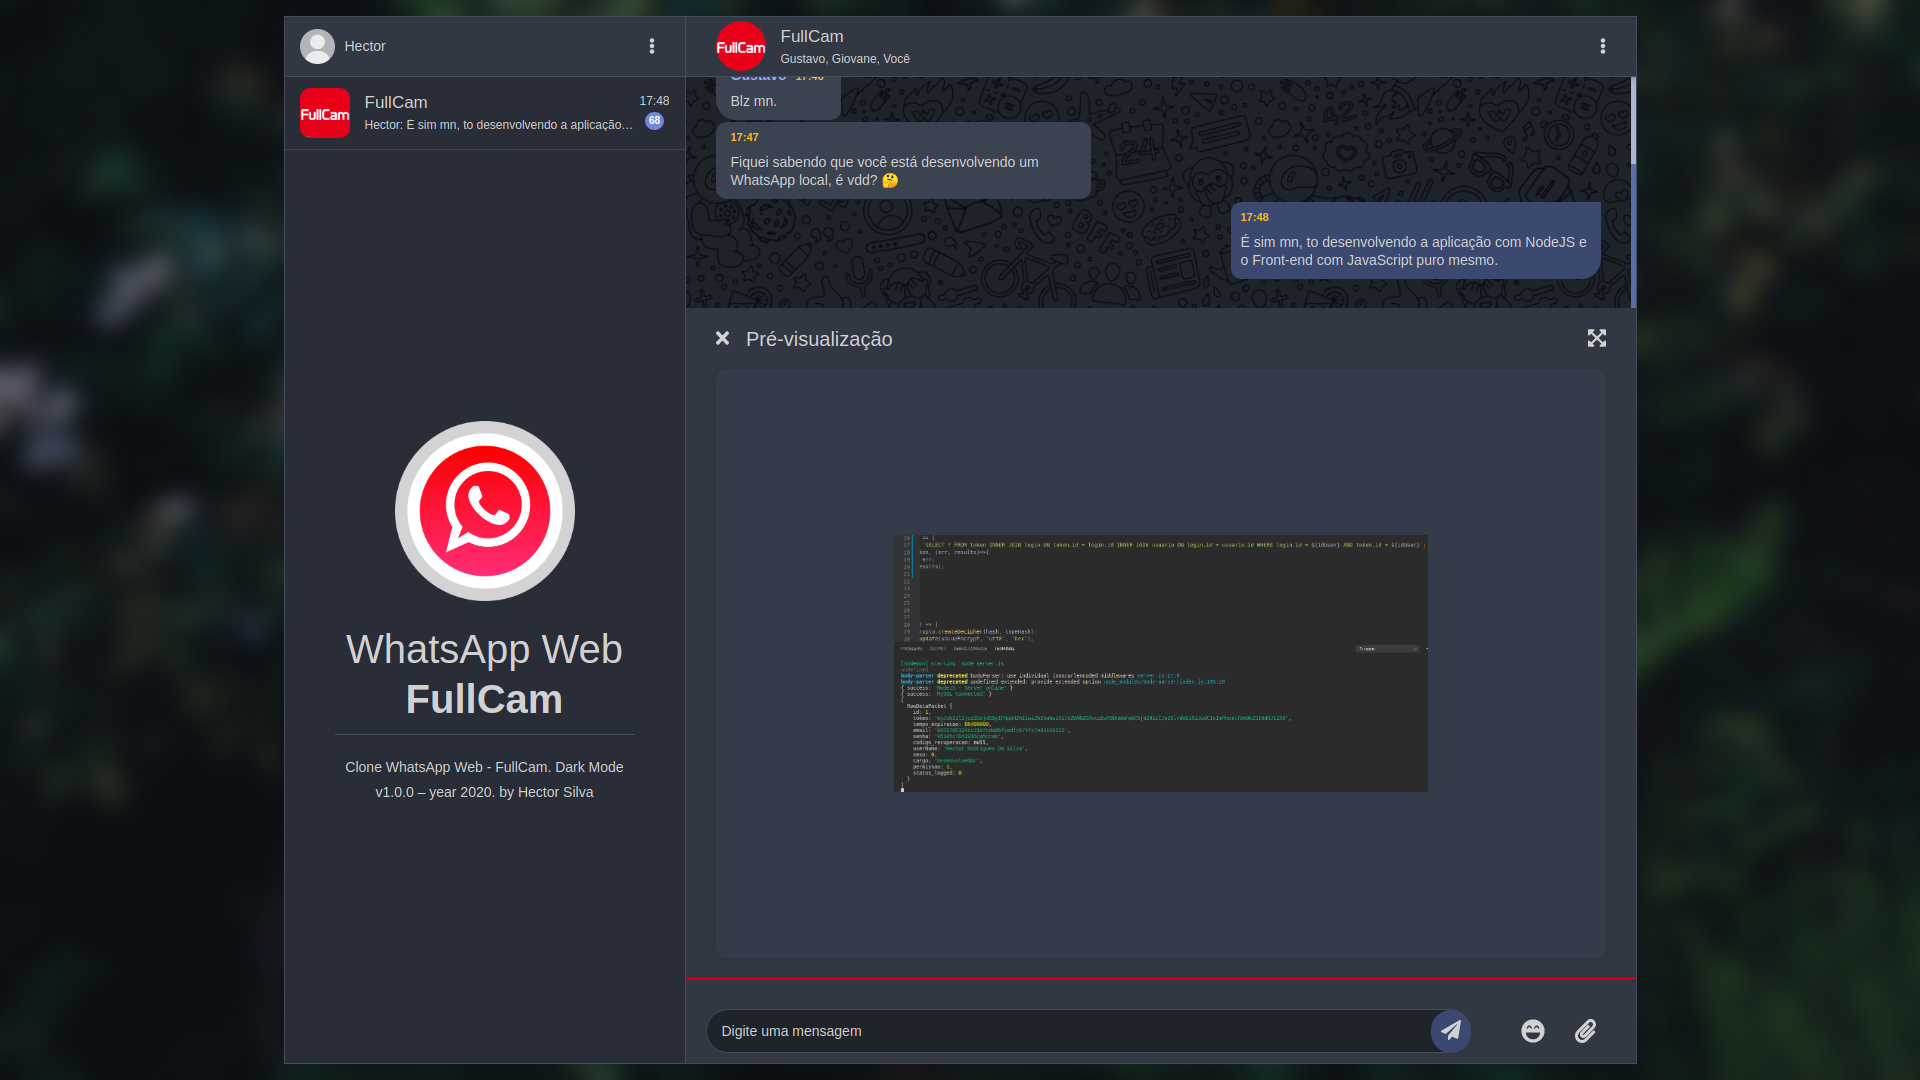Click the 'Hector' username in sidebar header
This screenshot has height=1080, width=1920.
365,46
